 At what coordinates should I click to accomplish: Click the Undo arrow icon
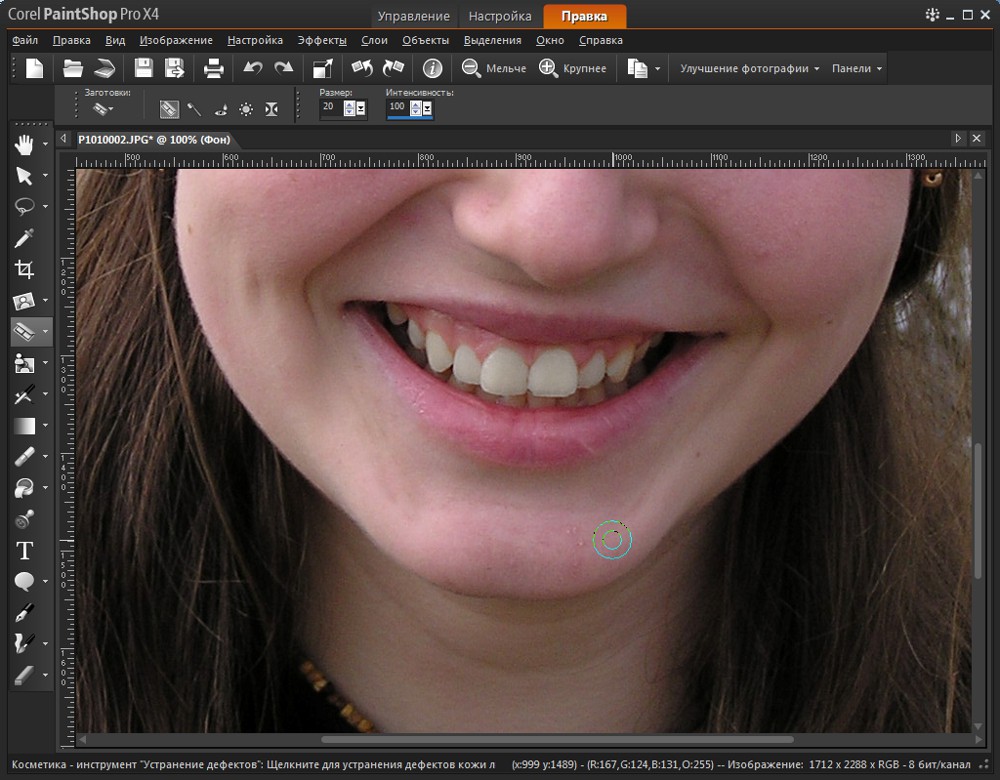pos(253,68)
